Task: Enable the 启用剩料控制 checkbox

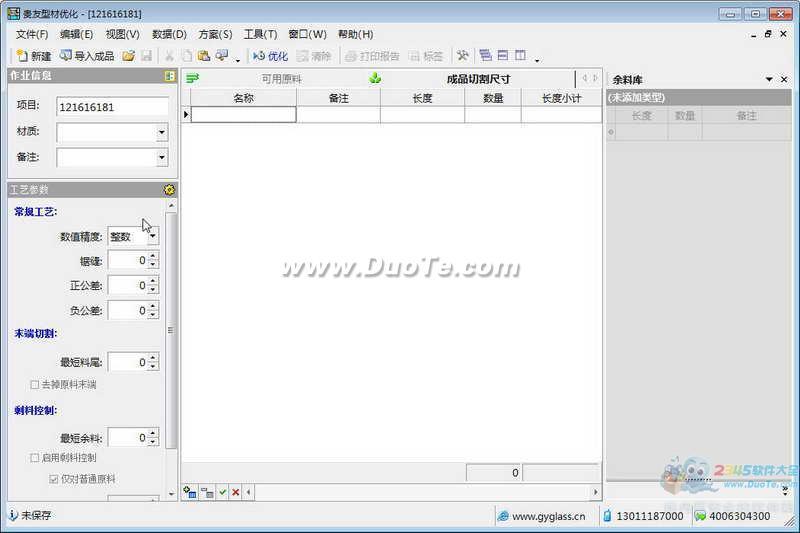Action: click(x=35, y=458)
